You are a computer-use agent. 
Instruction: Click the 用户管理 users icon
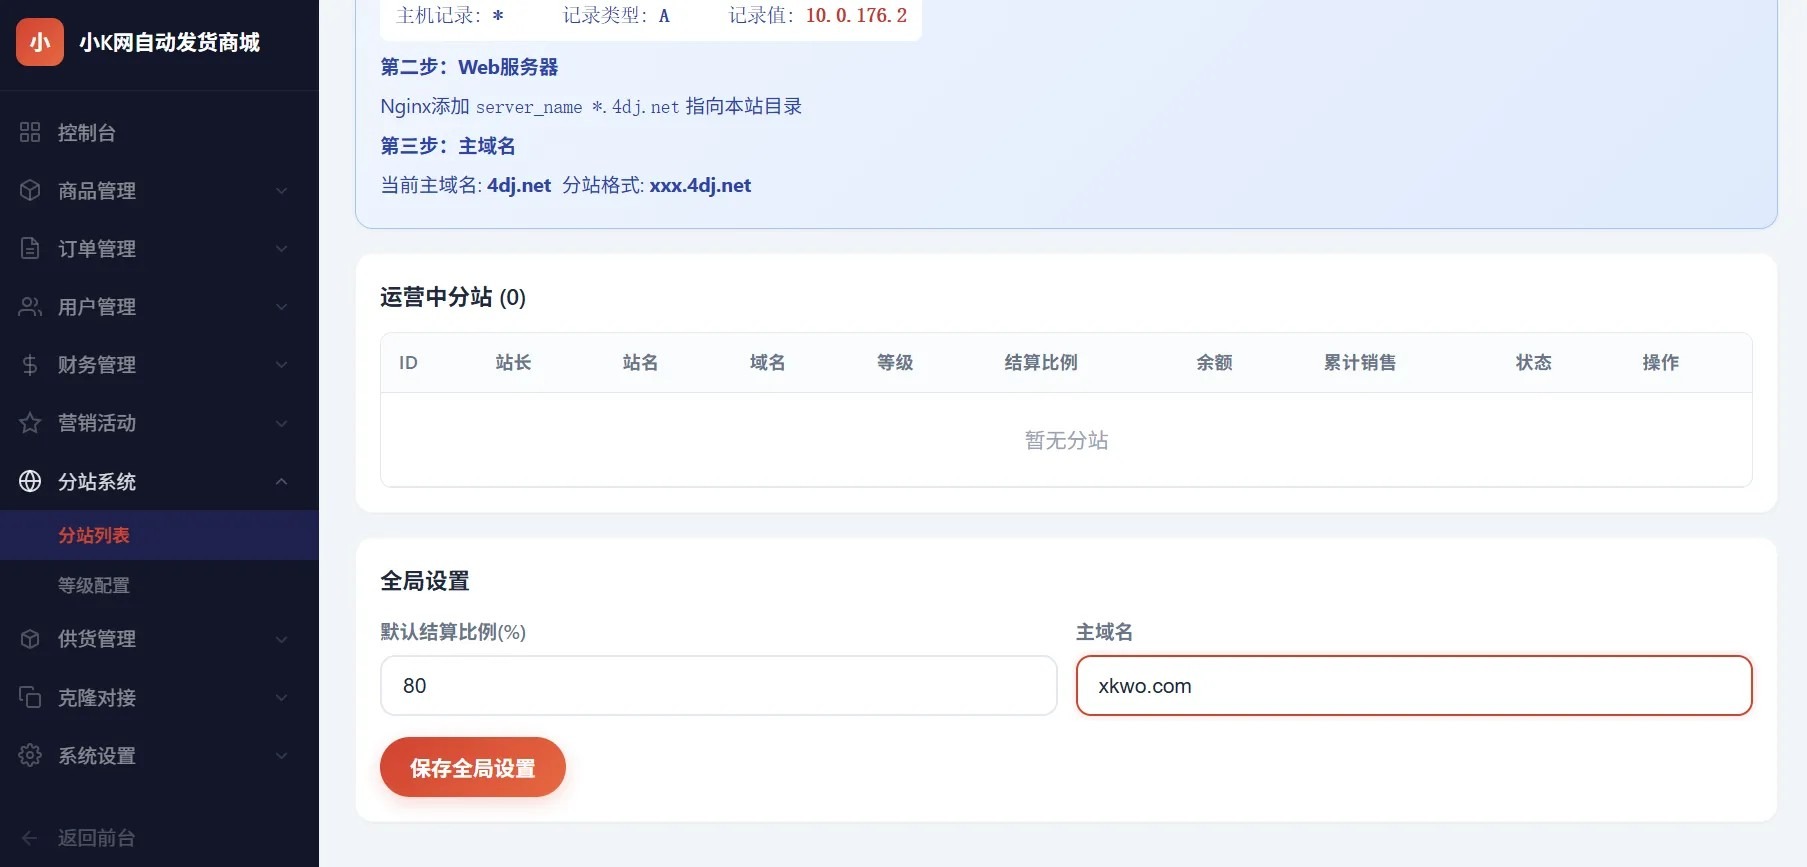pyautogui.click(x=30, y=306)
